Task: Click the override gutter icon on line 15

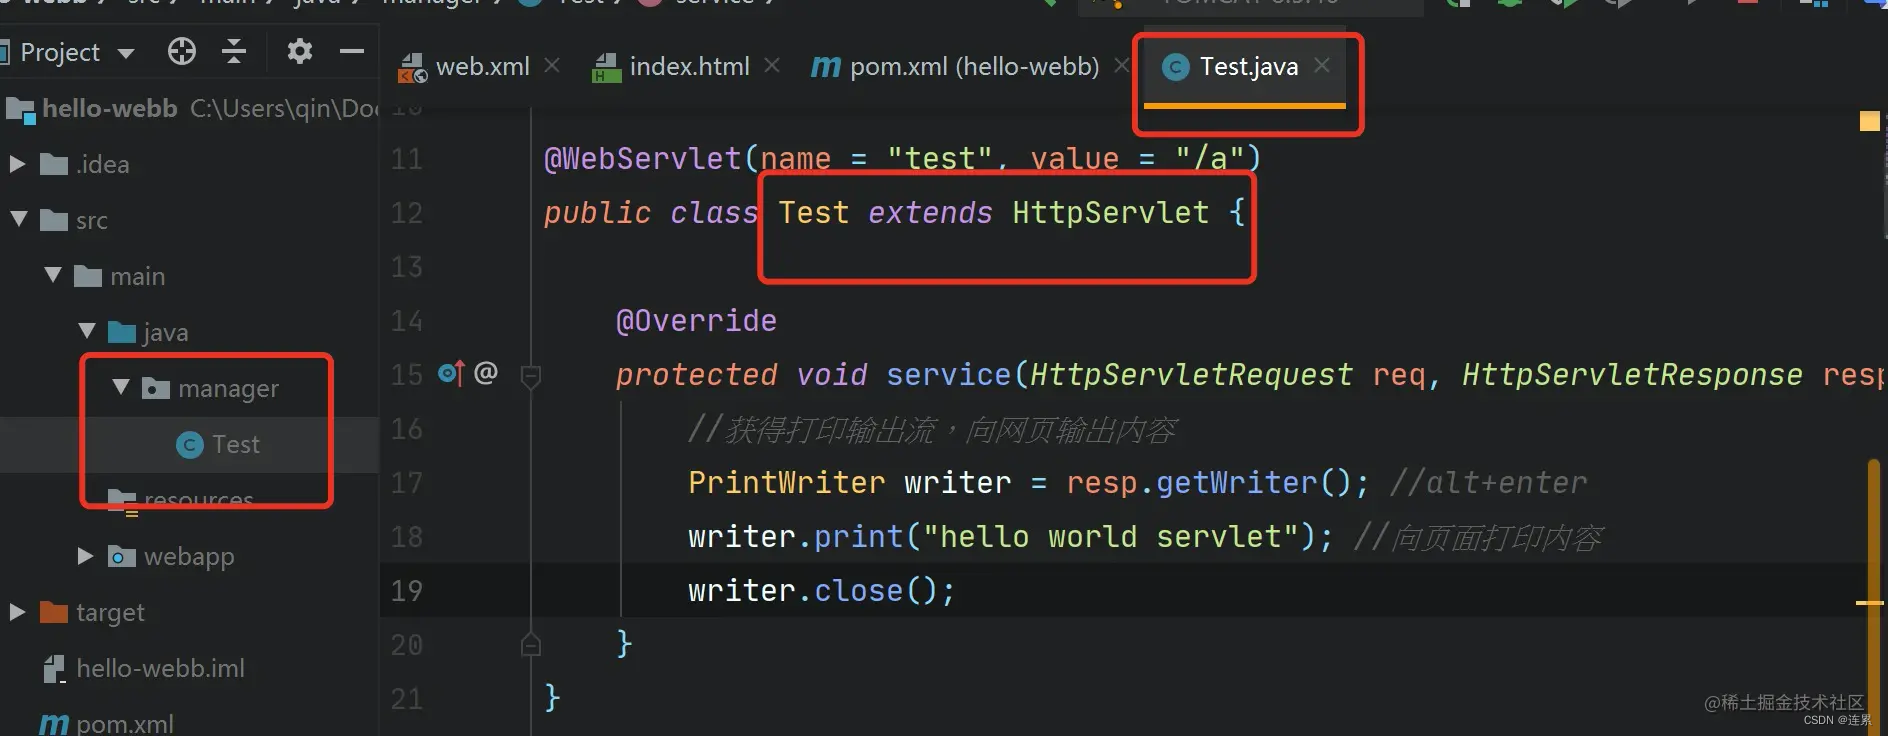Action: 451,374
